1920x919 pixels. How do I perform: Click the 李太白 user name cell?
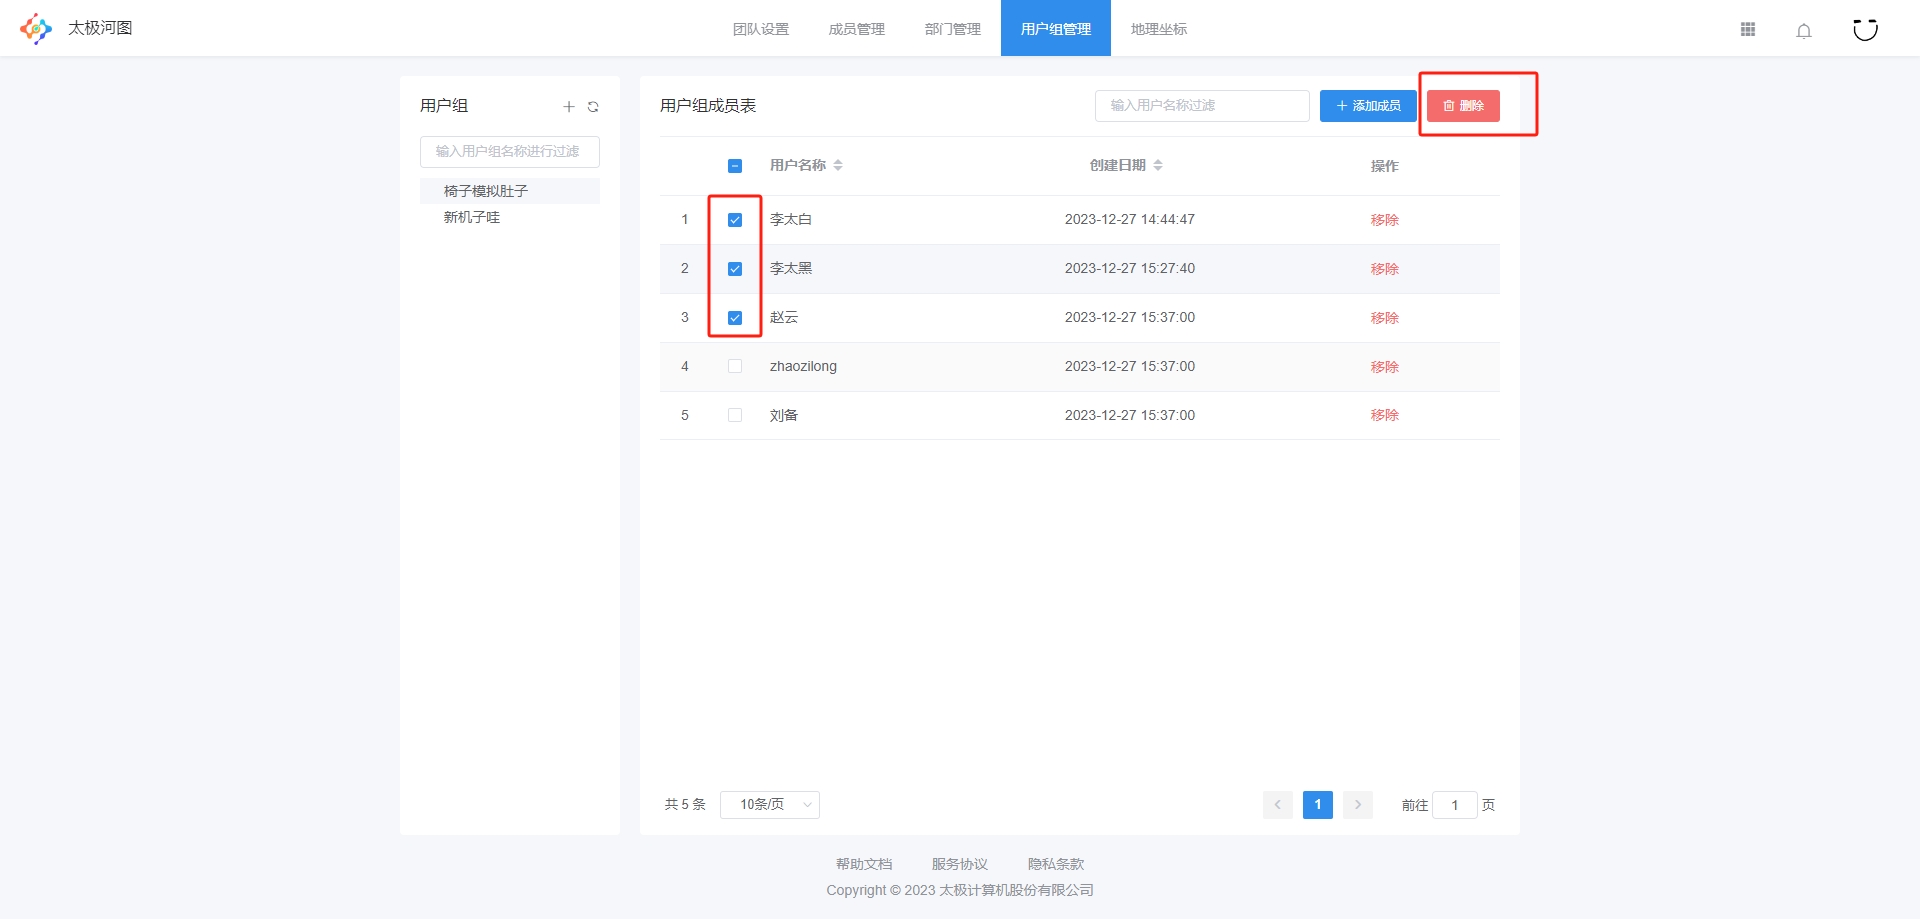[x=791, y=220]
